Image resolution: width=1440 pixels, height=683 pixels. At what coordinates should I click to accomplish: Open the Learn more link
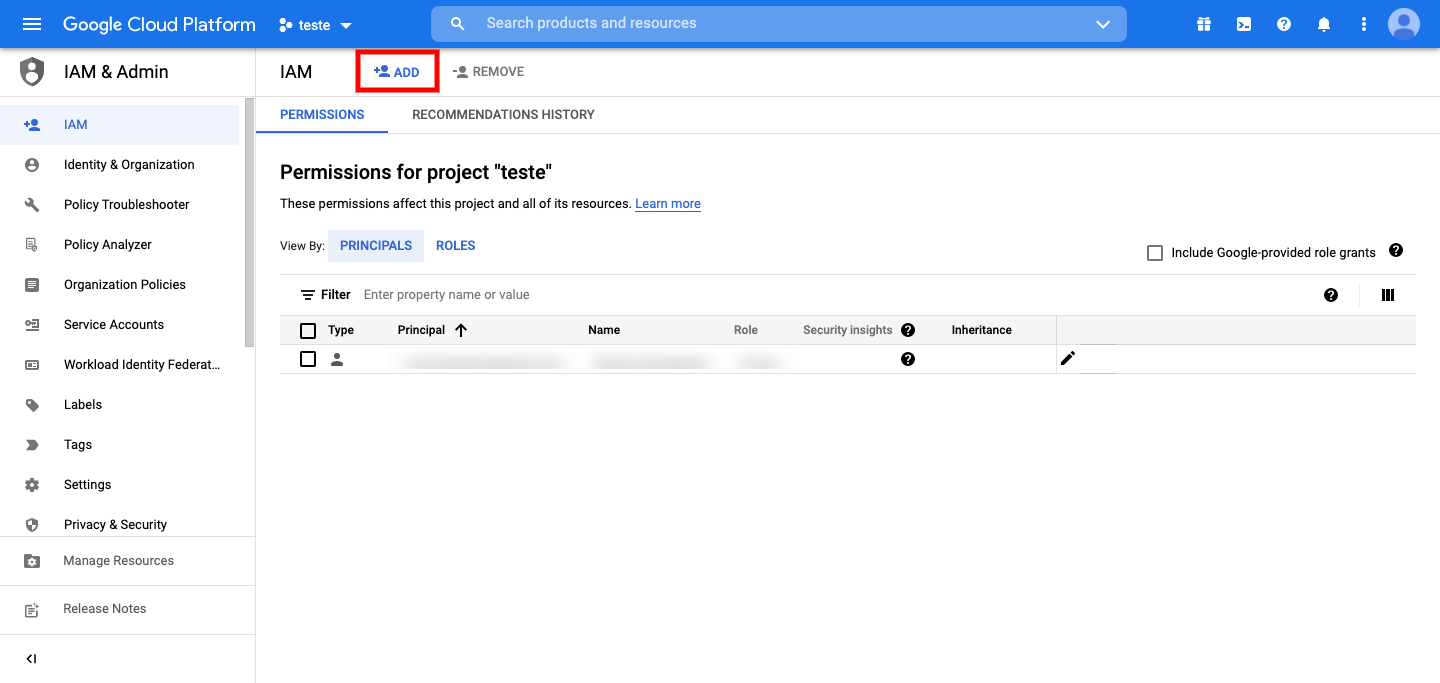point(668,204)
